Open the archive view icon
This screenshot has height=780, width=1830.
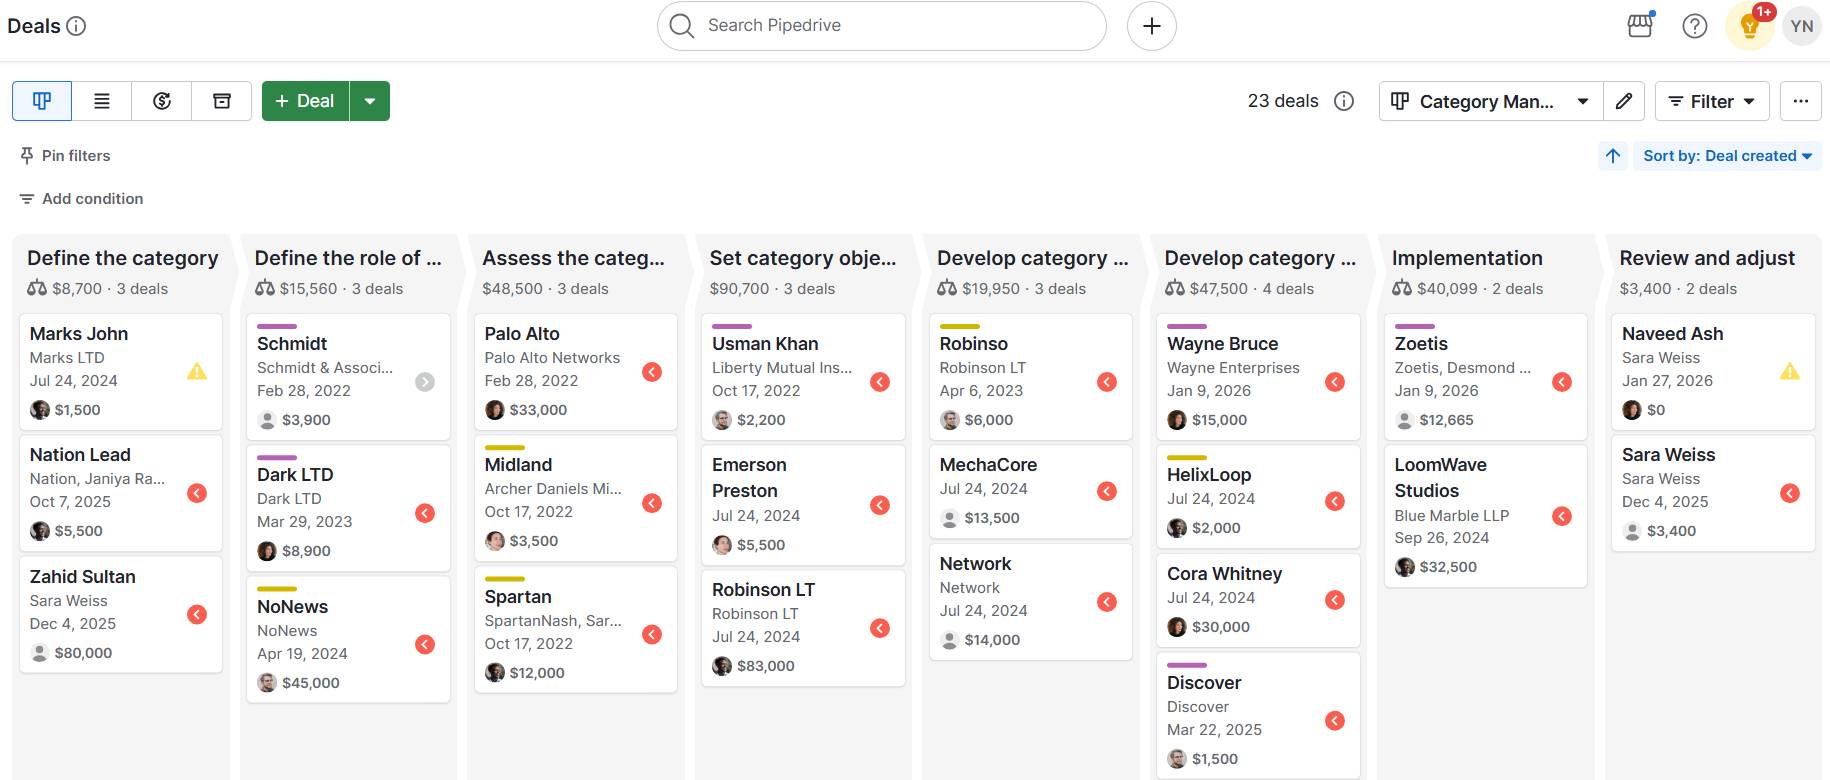click(x=222, y=101)
